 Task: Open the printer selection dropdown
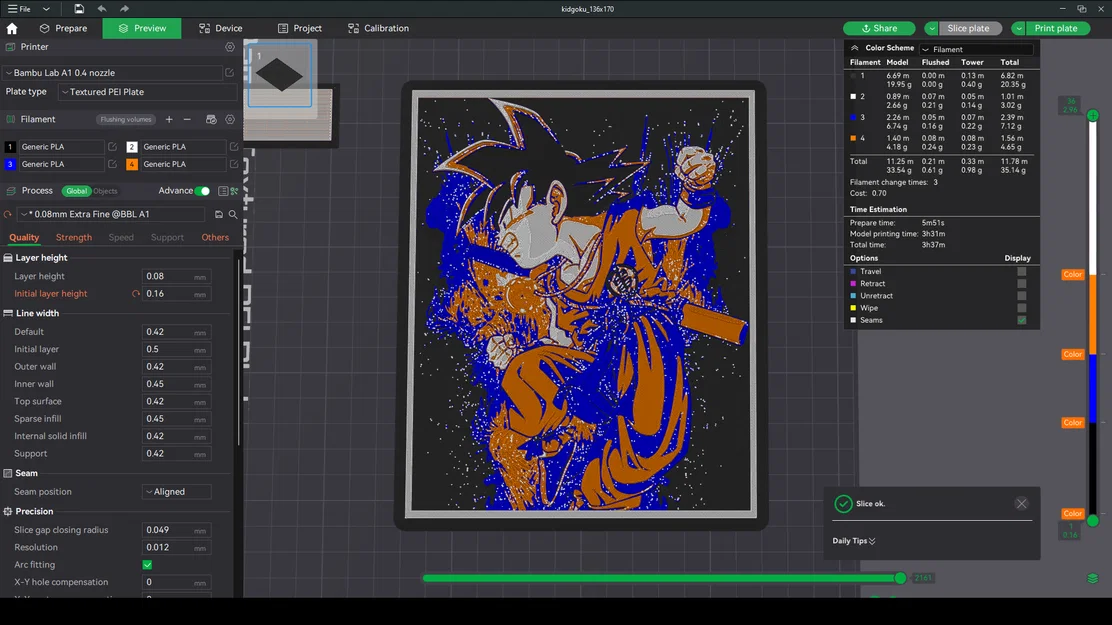tap(112, 72)
